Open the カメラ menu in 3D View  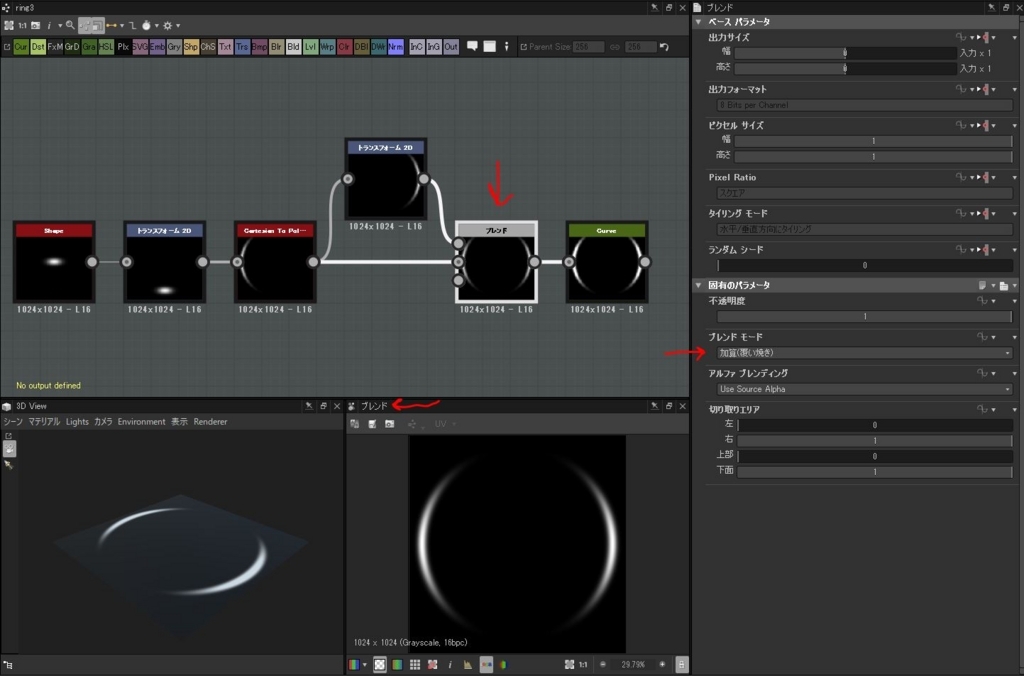click(103, 422)
